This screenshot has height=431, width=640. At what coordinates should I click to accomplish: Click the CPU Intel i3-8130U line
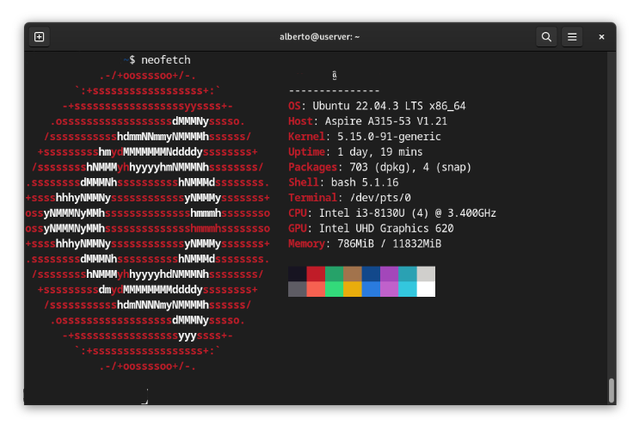[x=392, y=213]
